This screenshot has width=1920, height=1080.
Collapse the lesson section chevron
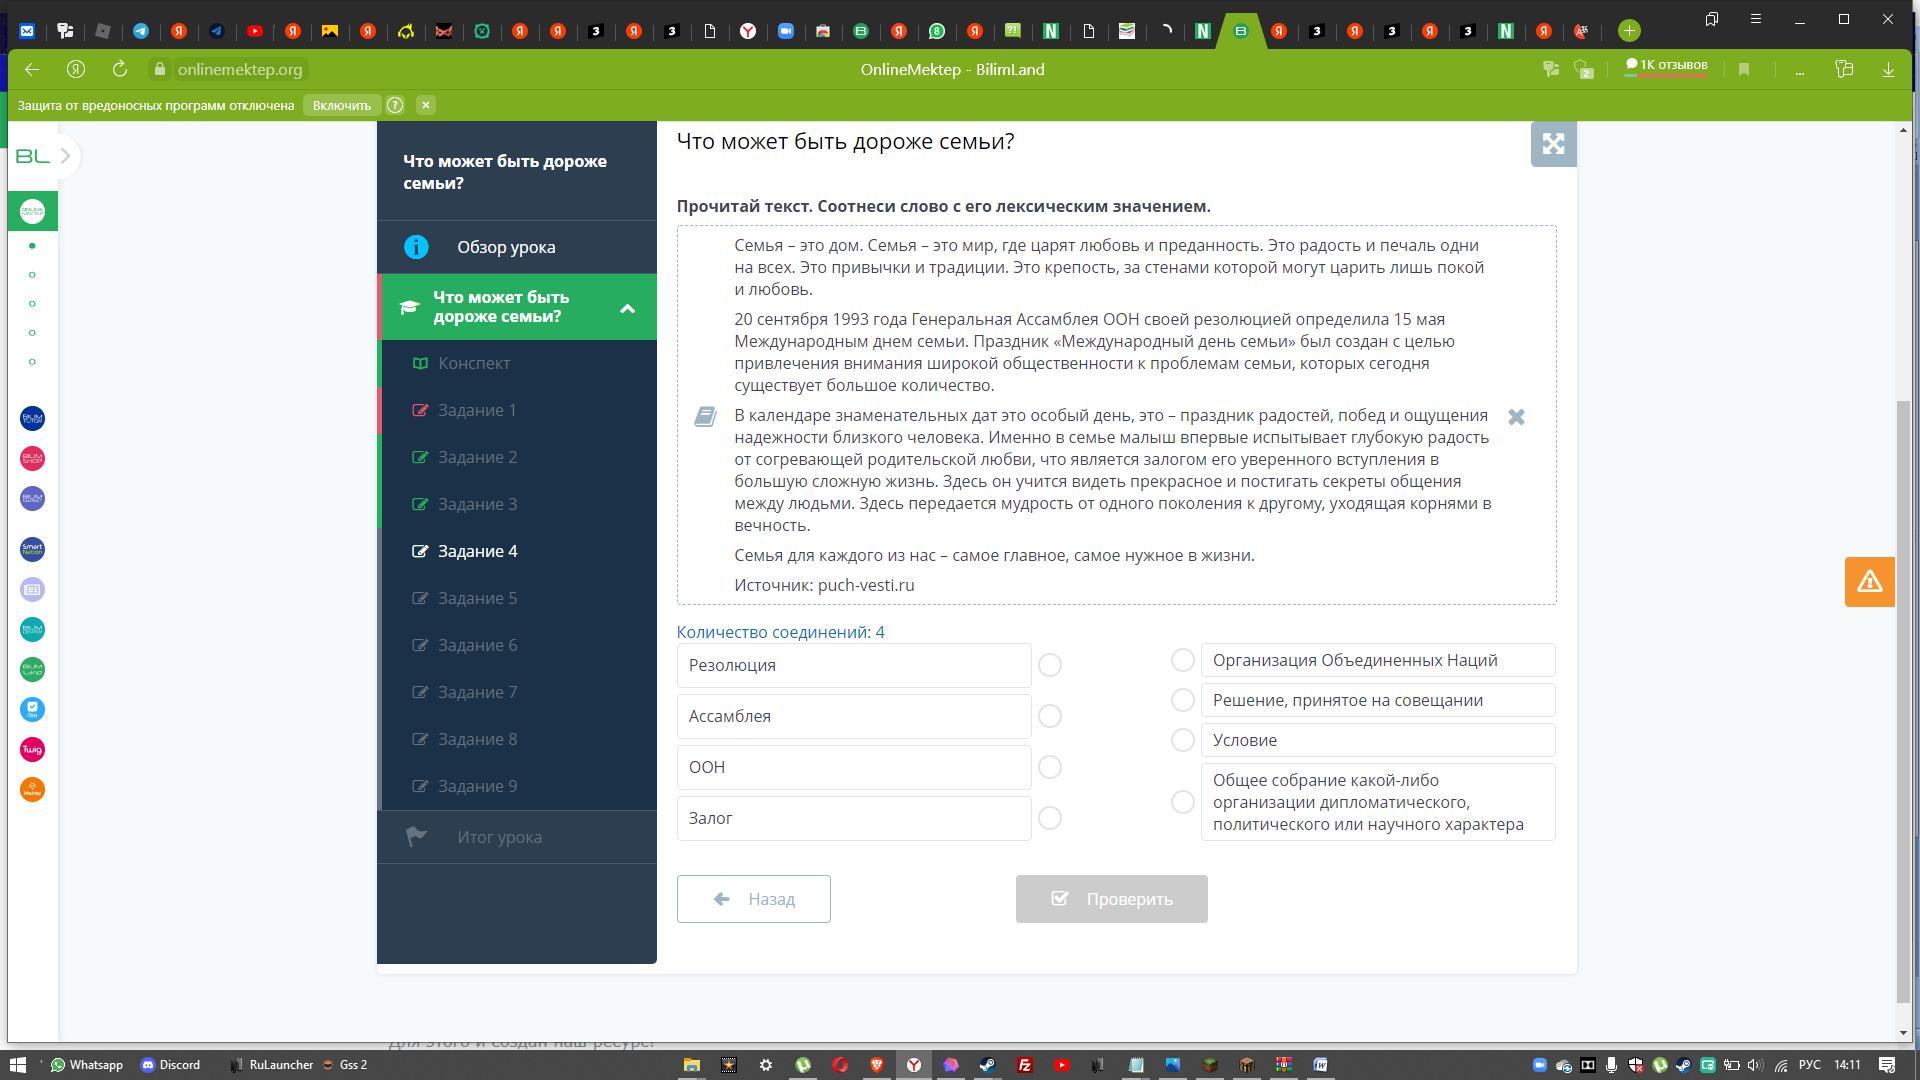click(x=627, y=308)
